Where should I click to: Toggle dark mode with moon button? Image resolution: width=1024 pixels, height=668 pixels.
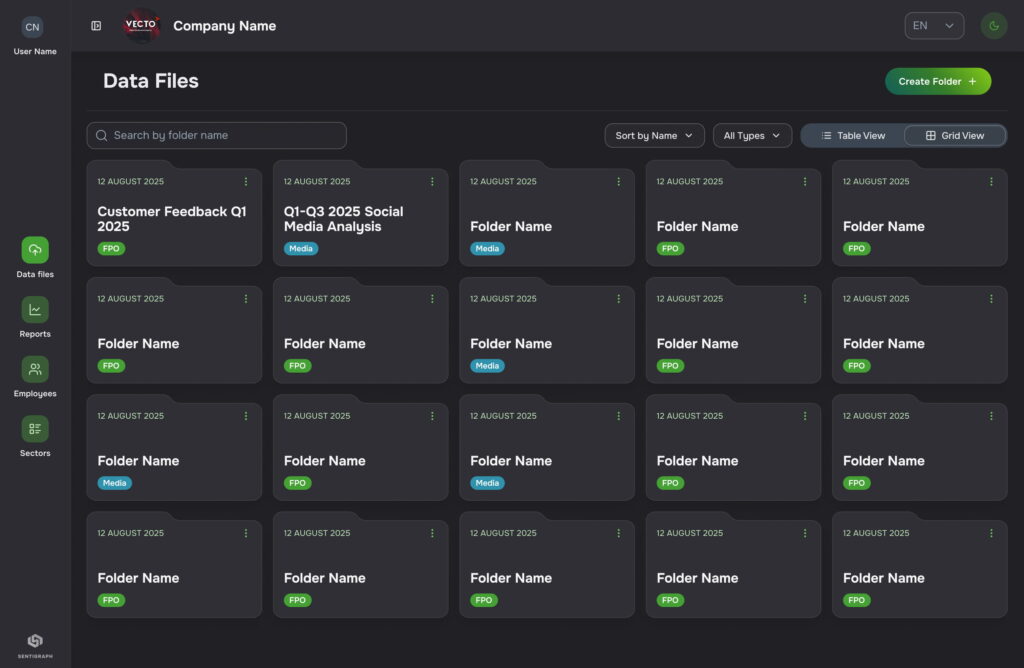(993, 26)
